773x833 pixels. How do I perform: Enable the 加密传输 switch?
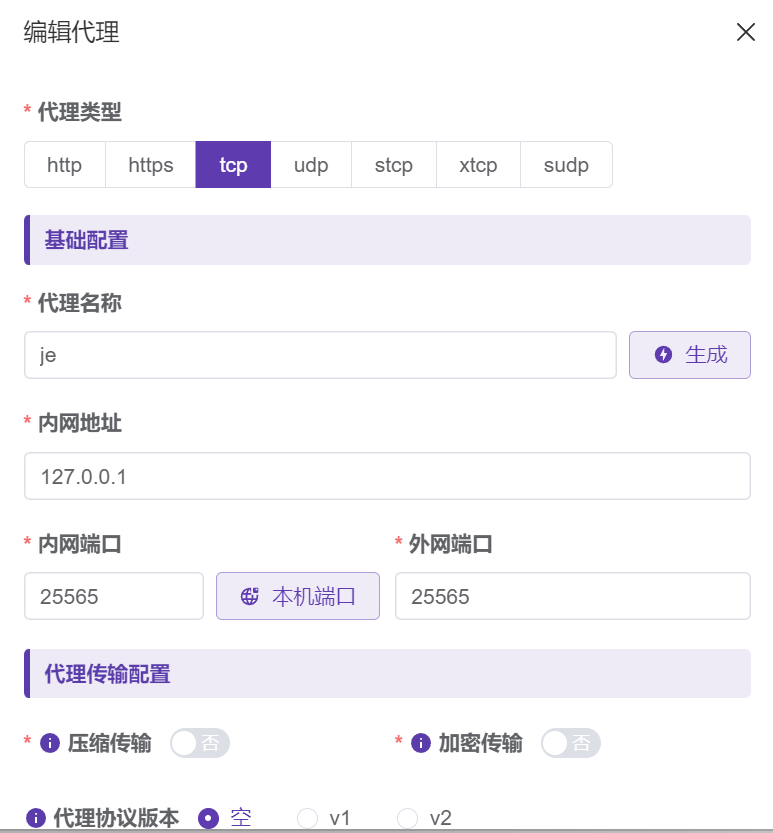(x=571, y=743)
